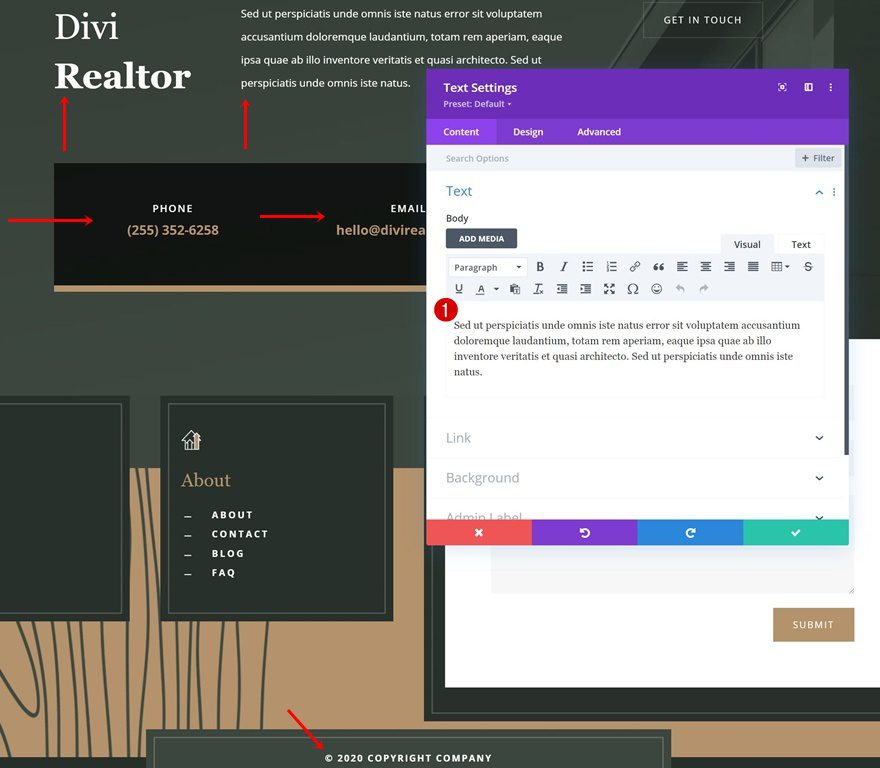Image resolution: width=880 pixels, height=768 pixels.
Task: Open the text color picker dropdown
Action: tap(494, 289)
